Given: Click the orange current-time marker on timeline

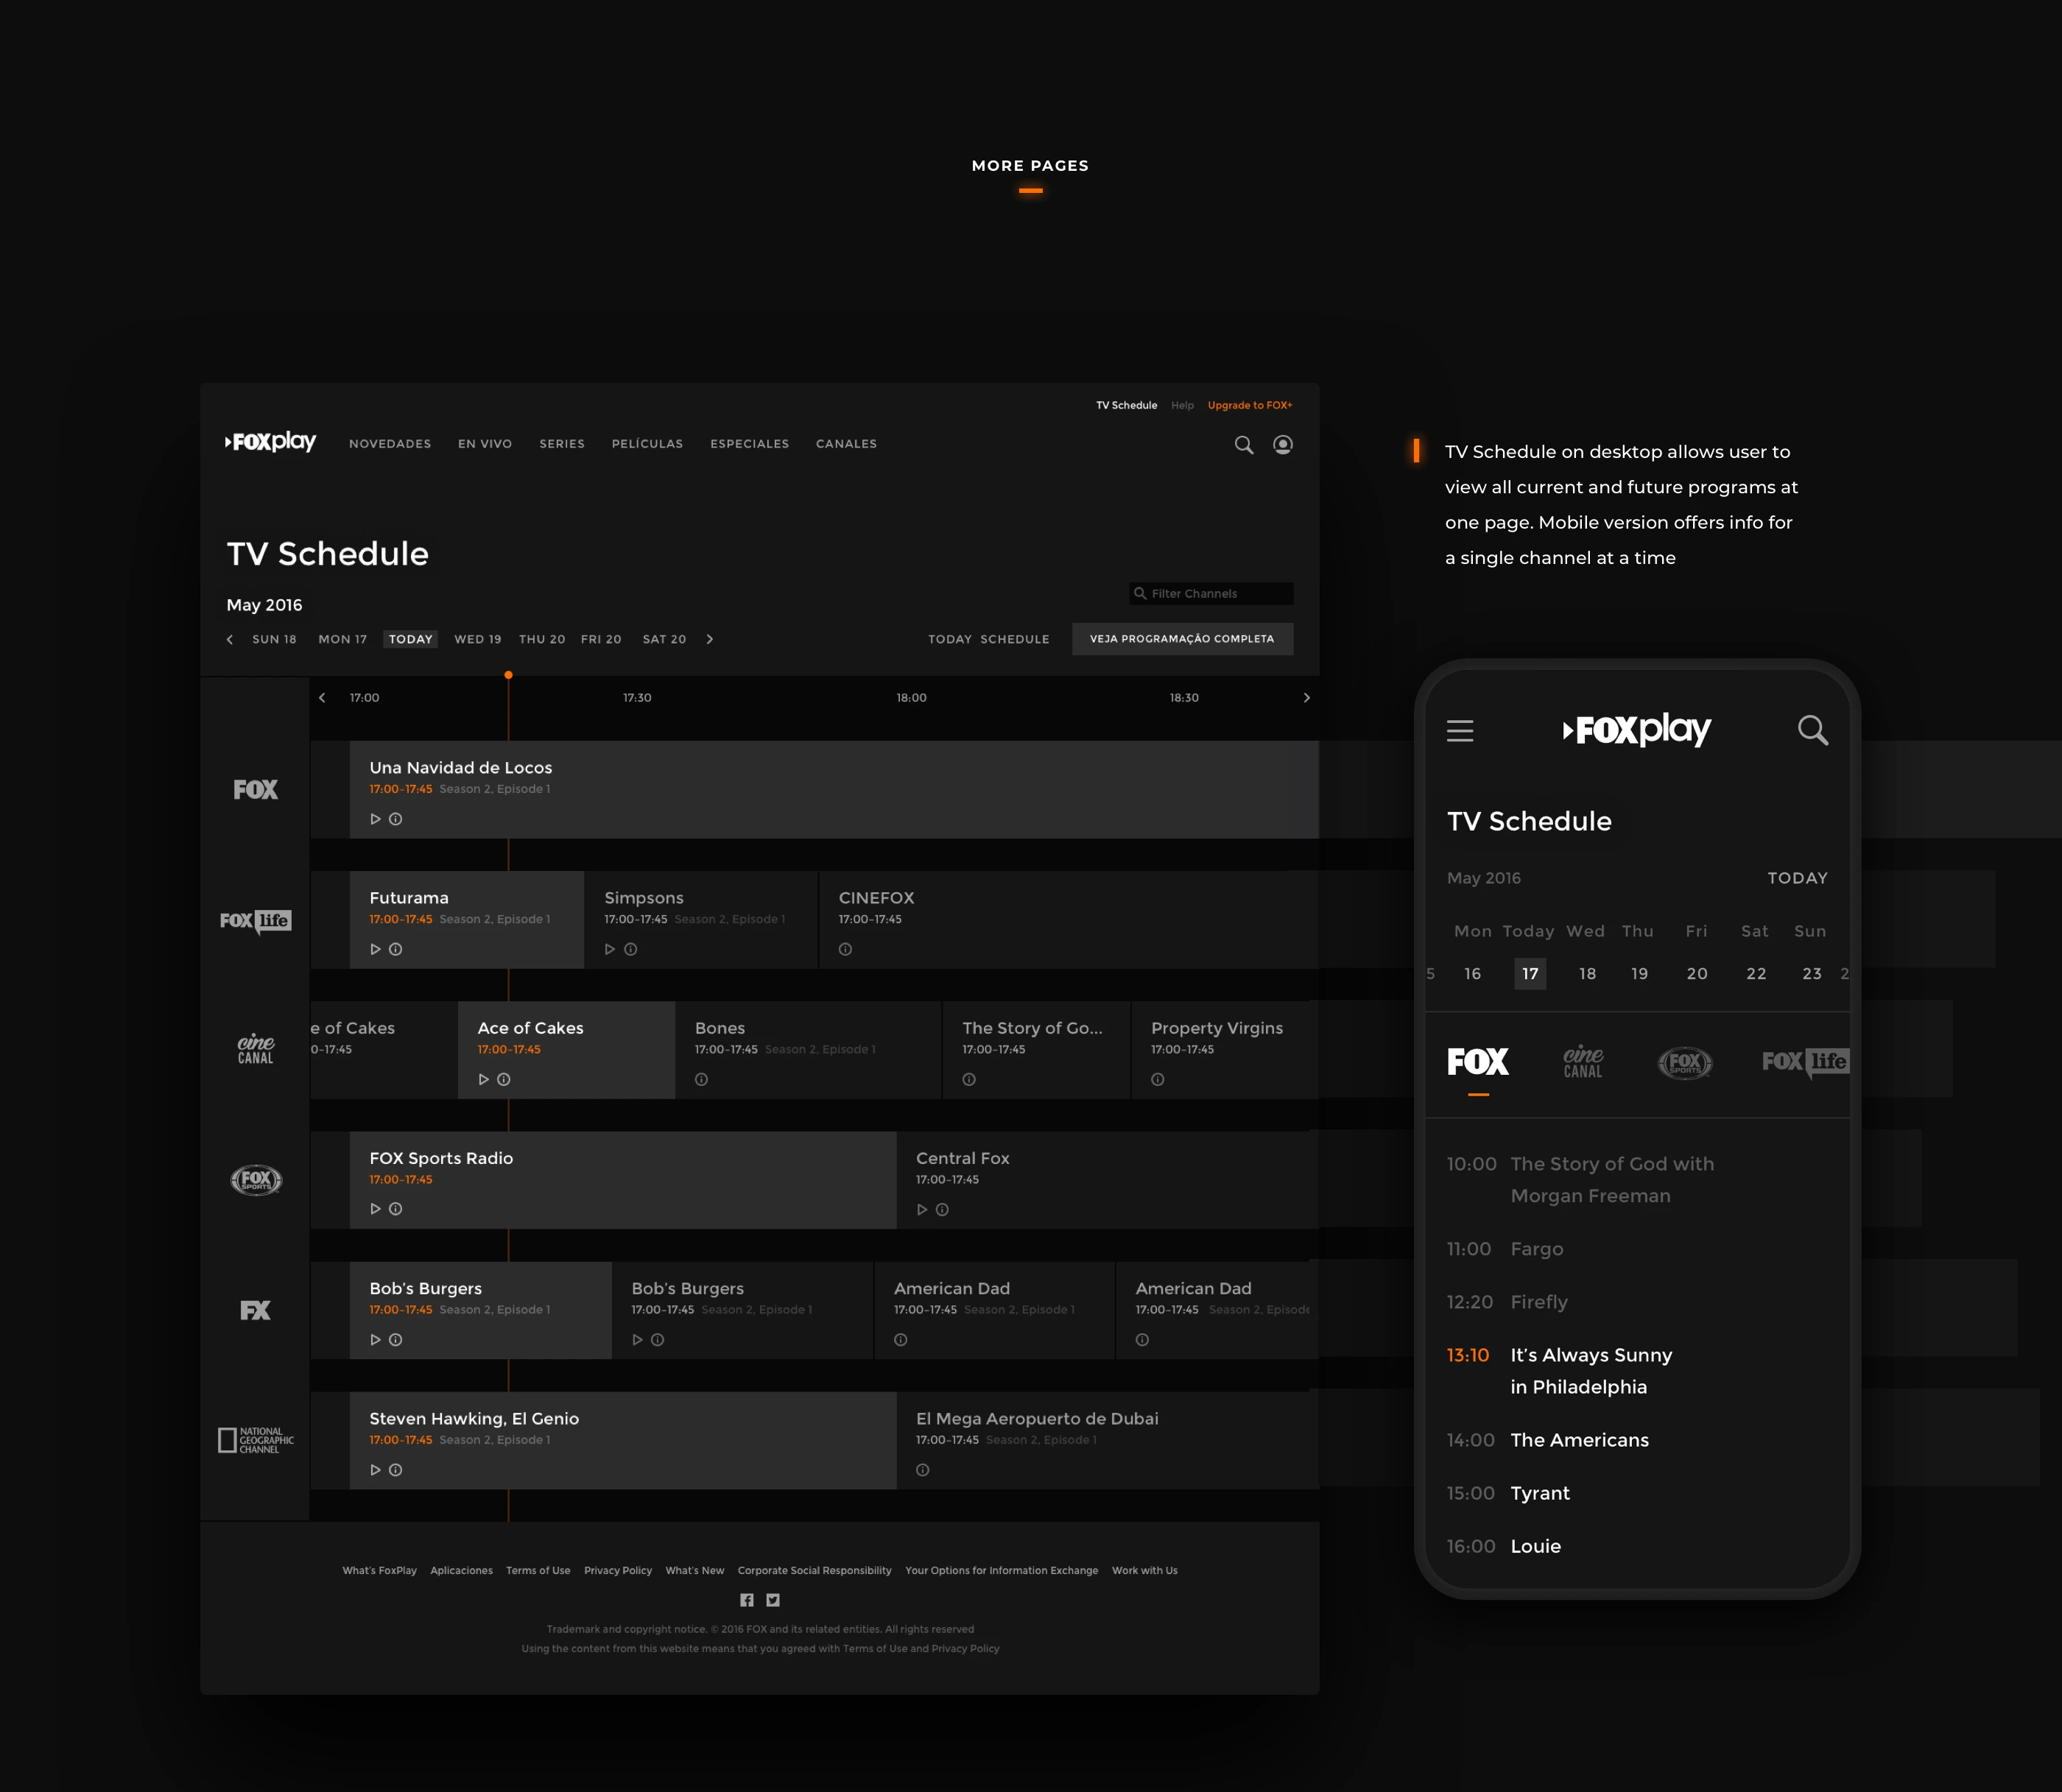Looking at the screenshot, I should pyautogui.click(x=508, y=675).
